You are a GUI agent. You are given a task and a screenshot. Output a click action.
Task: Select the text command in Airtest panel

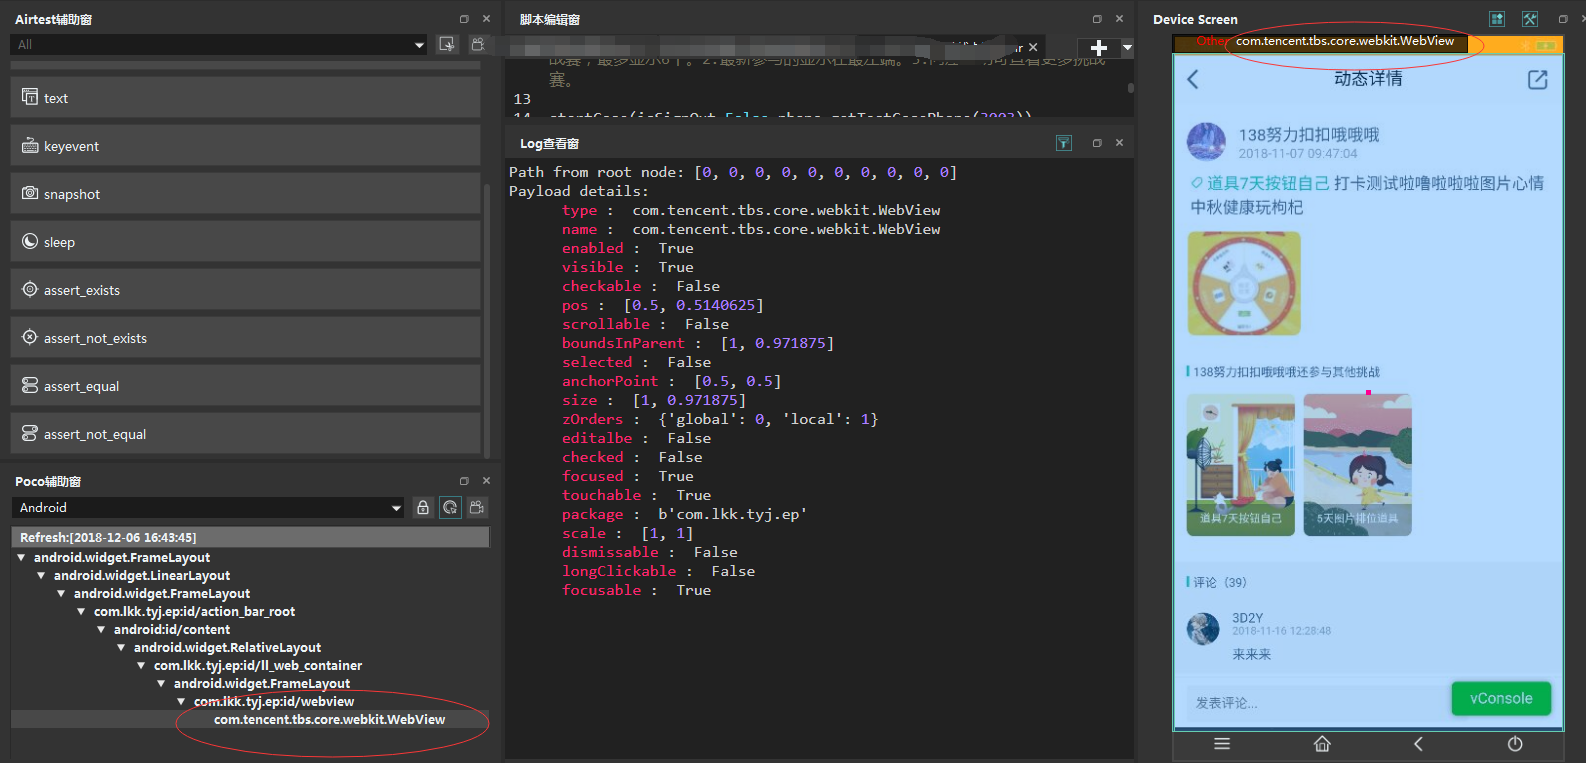click(245, 98)
